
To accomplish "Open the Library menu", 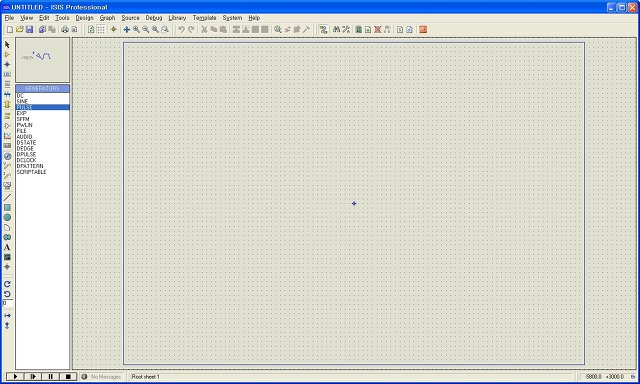I will 177,18.
